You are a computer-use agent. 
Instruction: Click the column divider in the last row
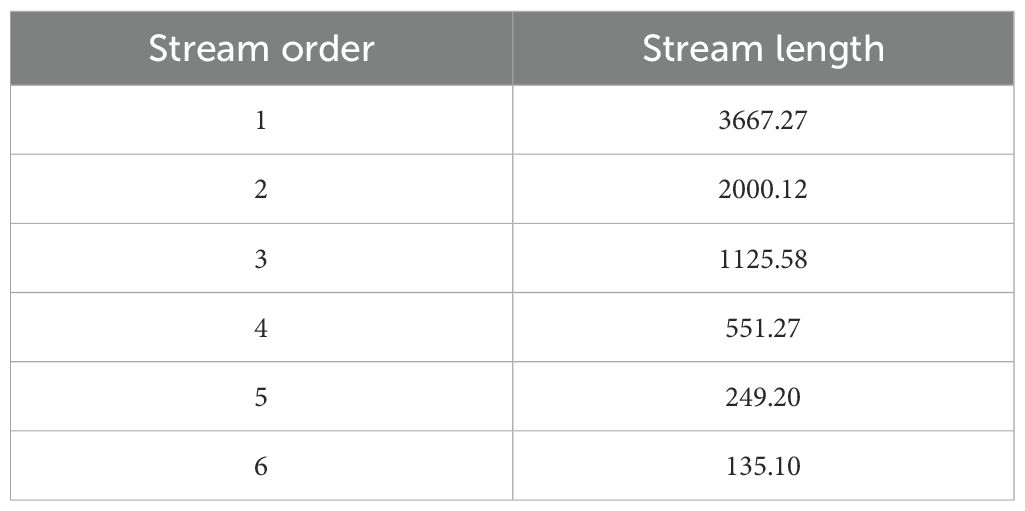pos(513,466)
